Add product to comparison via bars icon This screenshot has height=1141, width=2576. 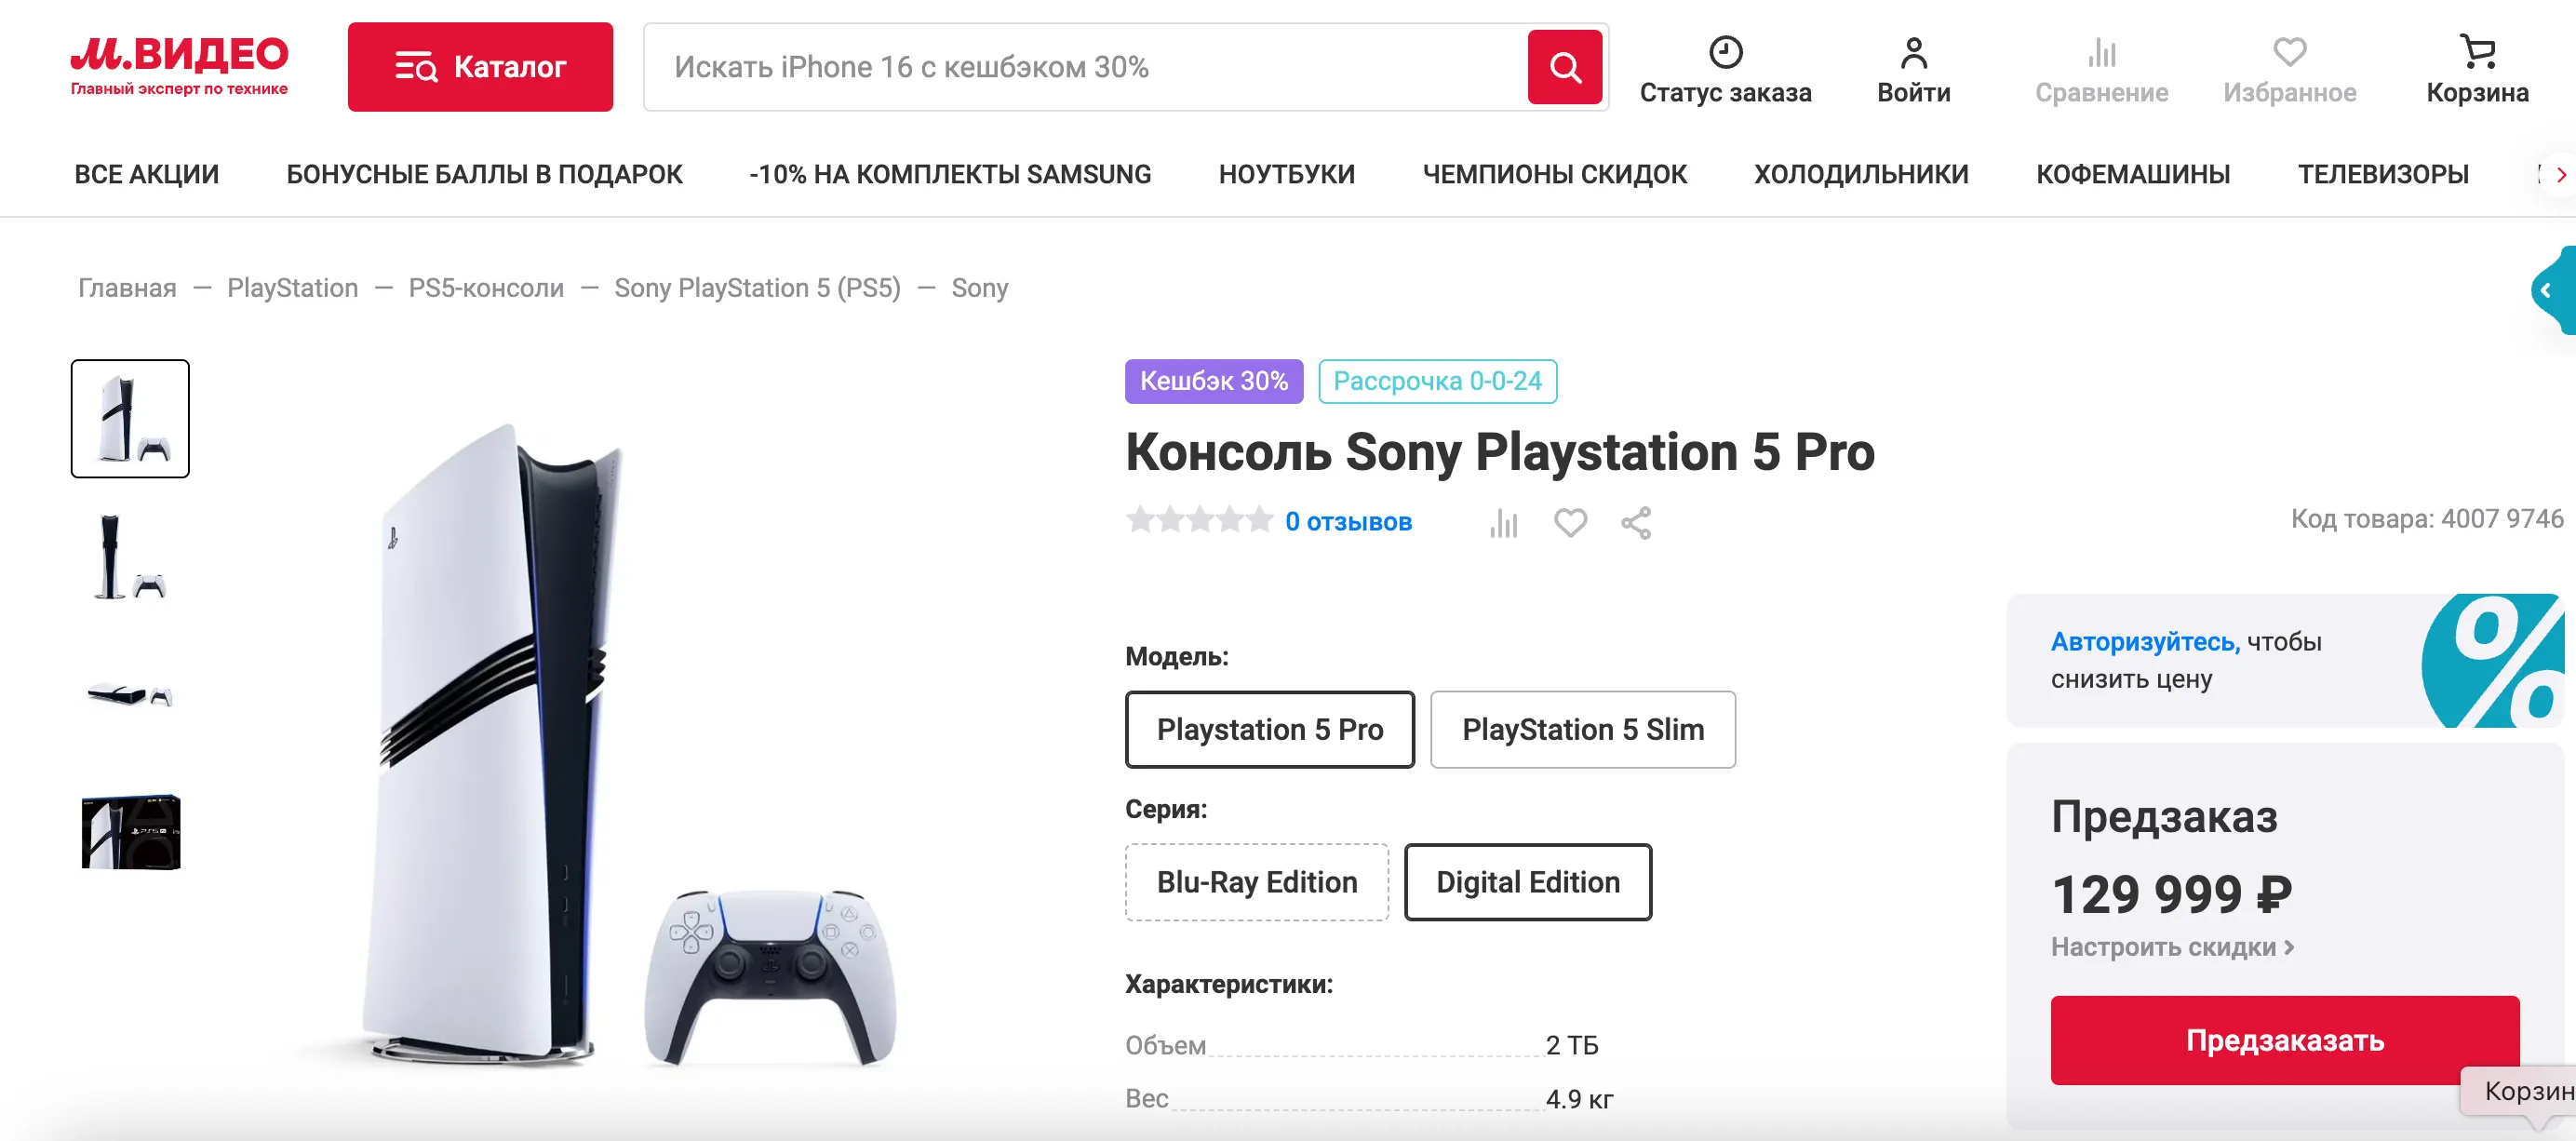click(1503, 522)
